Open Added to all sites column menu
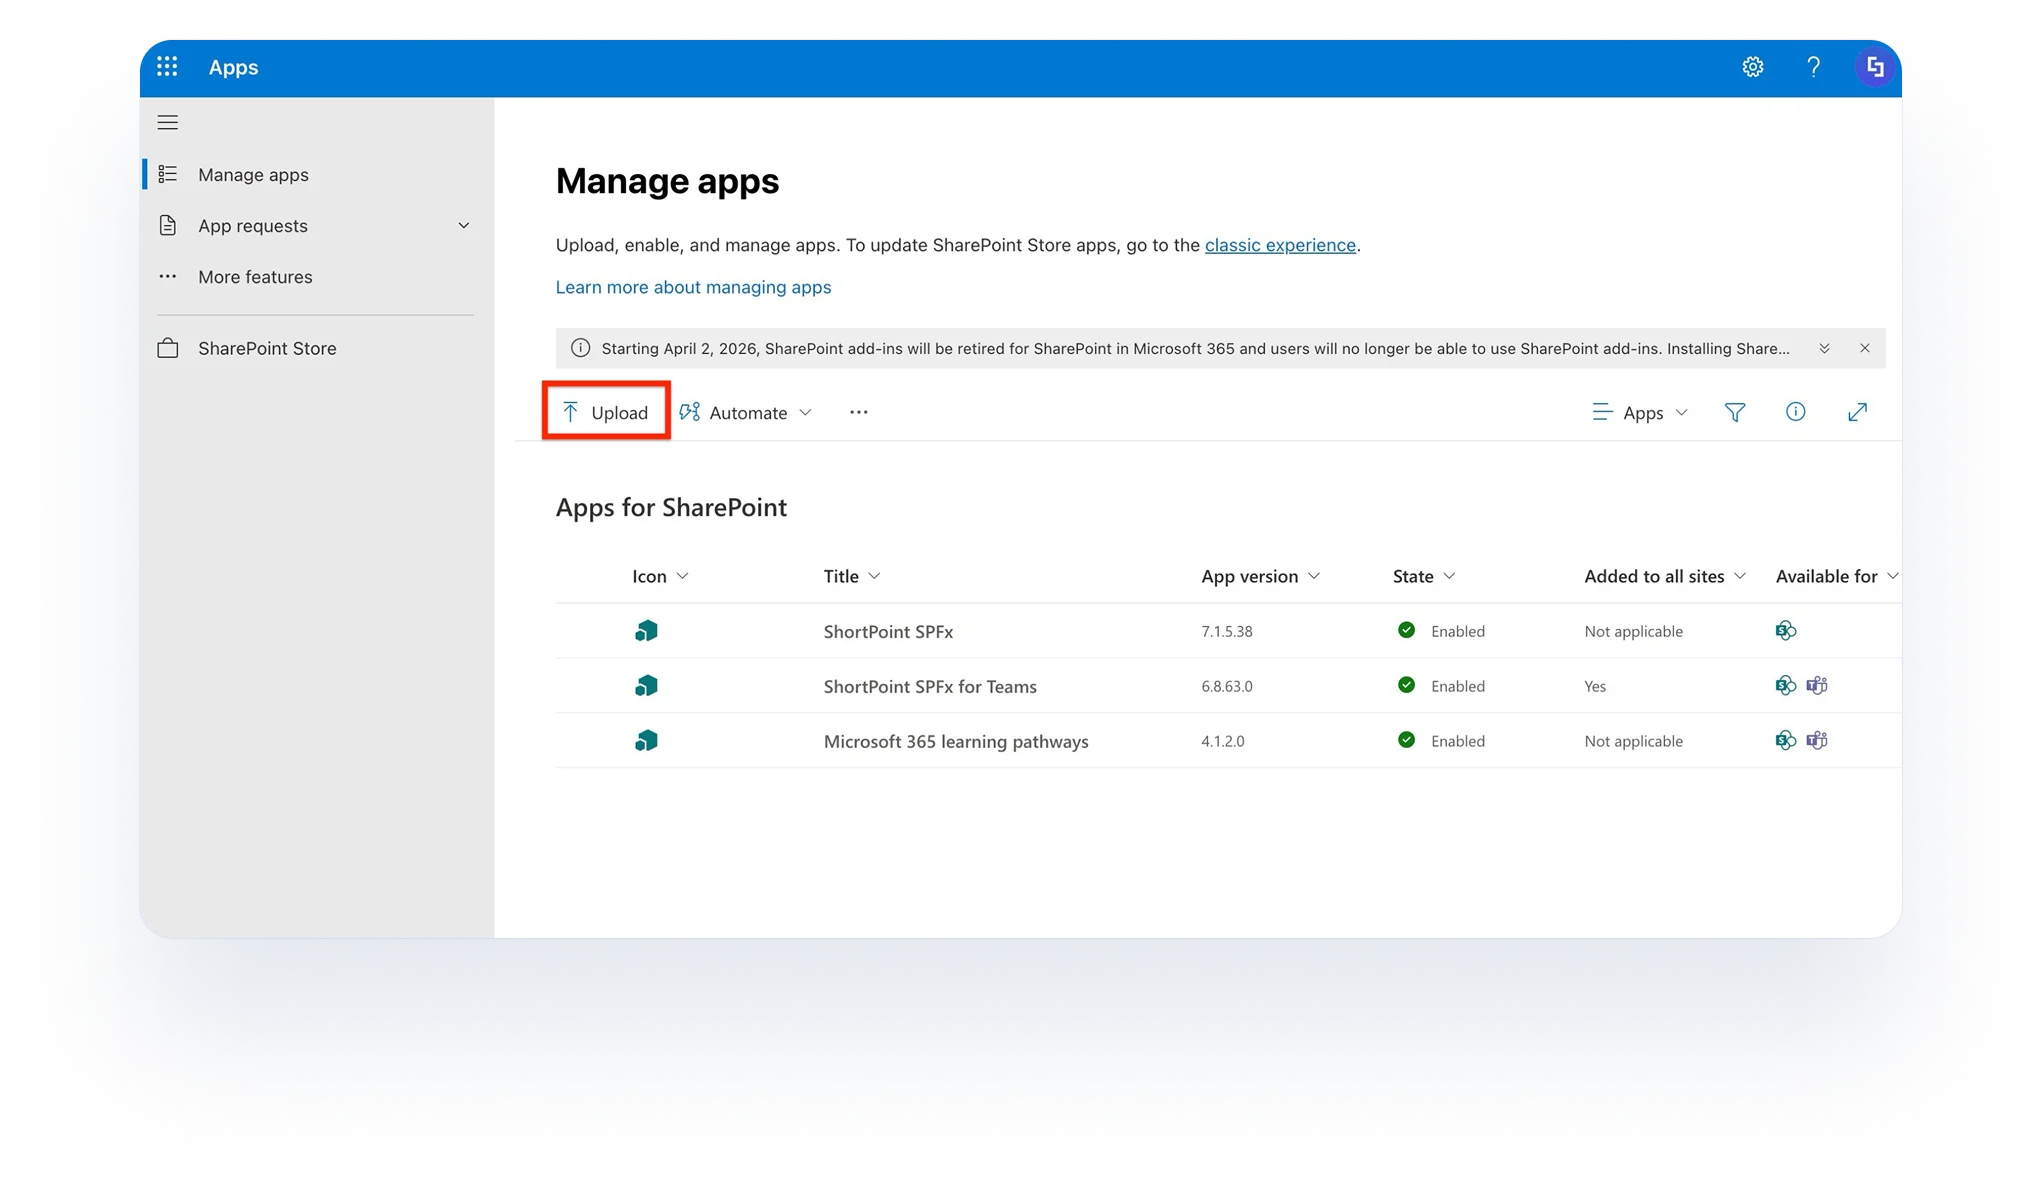Viewport: 2042px width, 1178px height. (x=1665, y=576)
